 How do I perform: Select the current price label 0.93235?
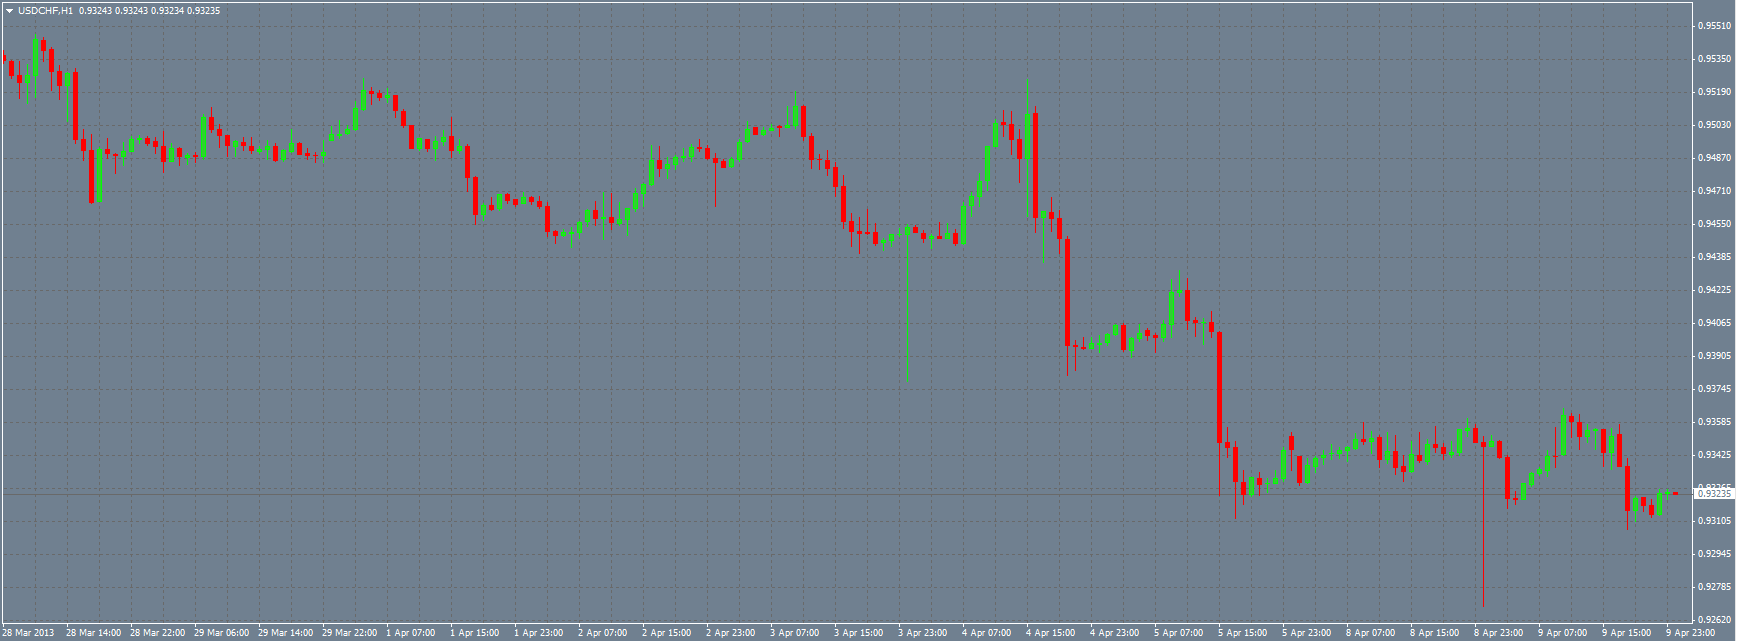click(x=1716, y=493)
